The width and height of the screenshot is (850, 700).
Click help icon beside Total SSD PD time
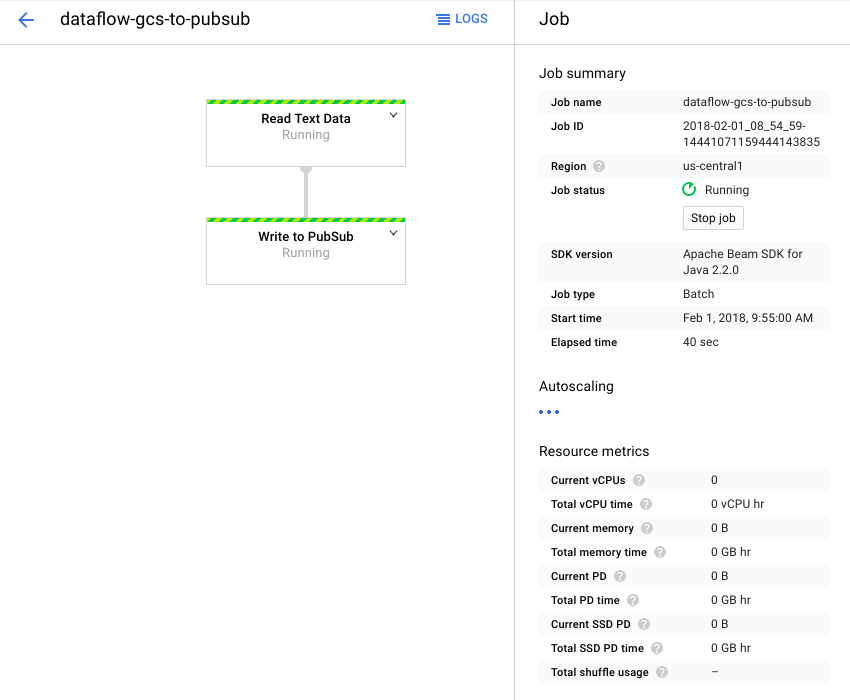658,648
